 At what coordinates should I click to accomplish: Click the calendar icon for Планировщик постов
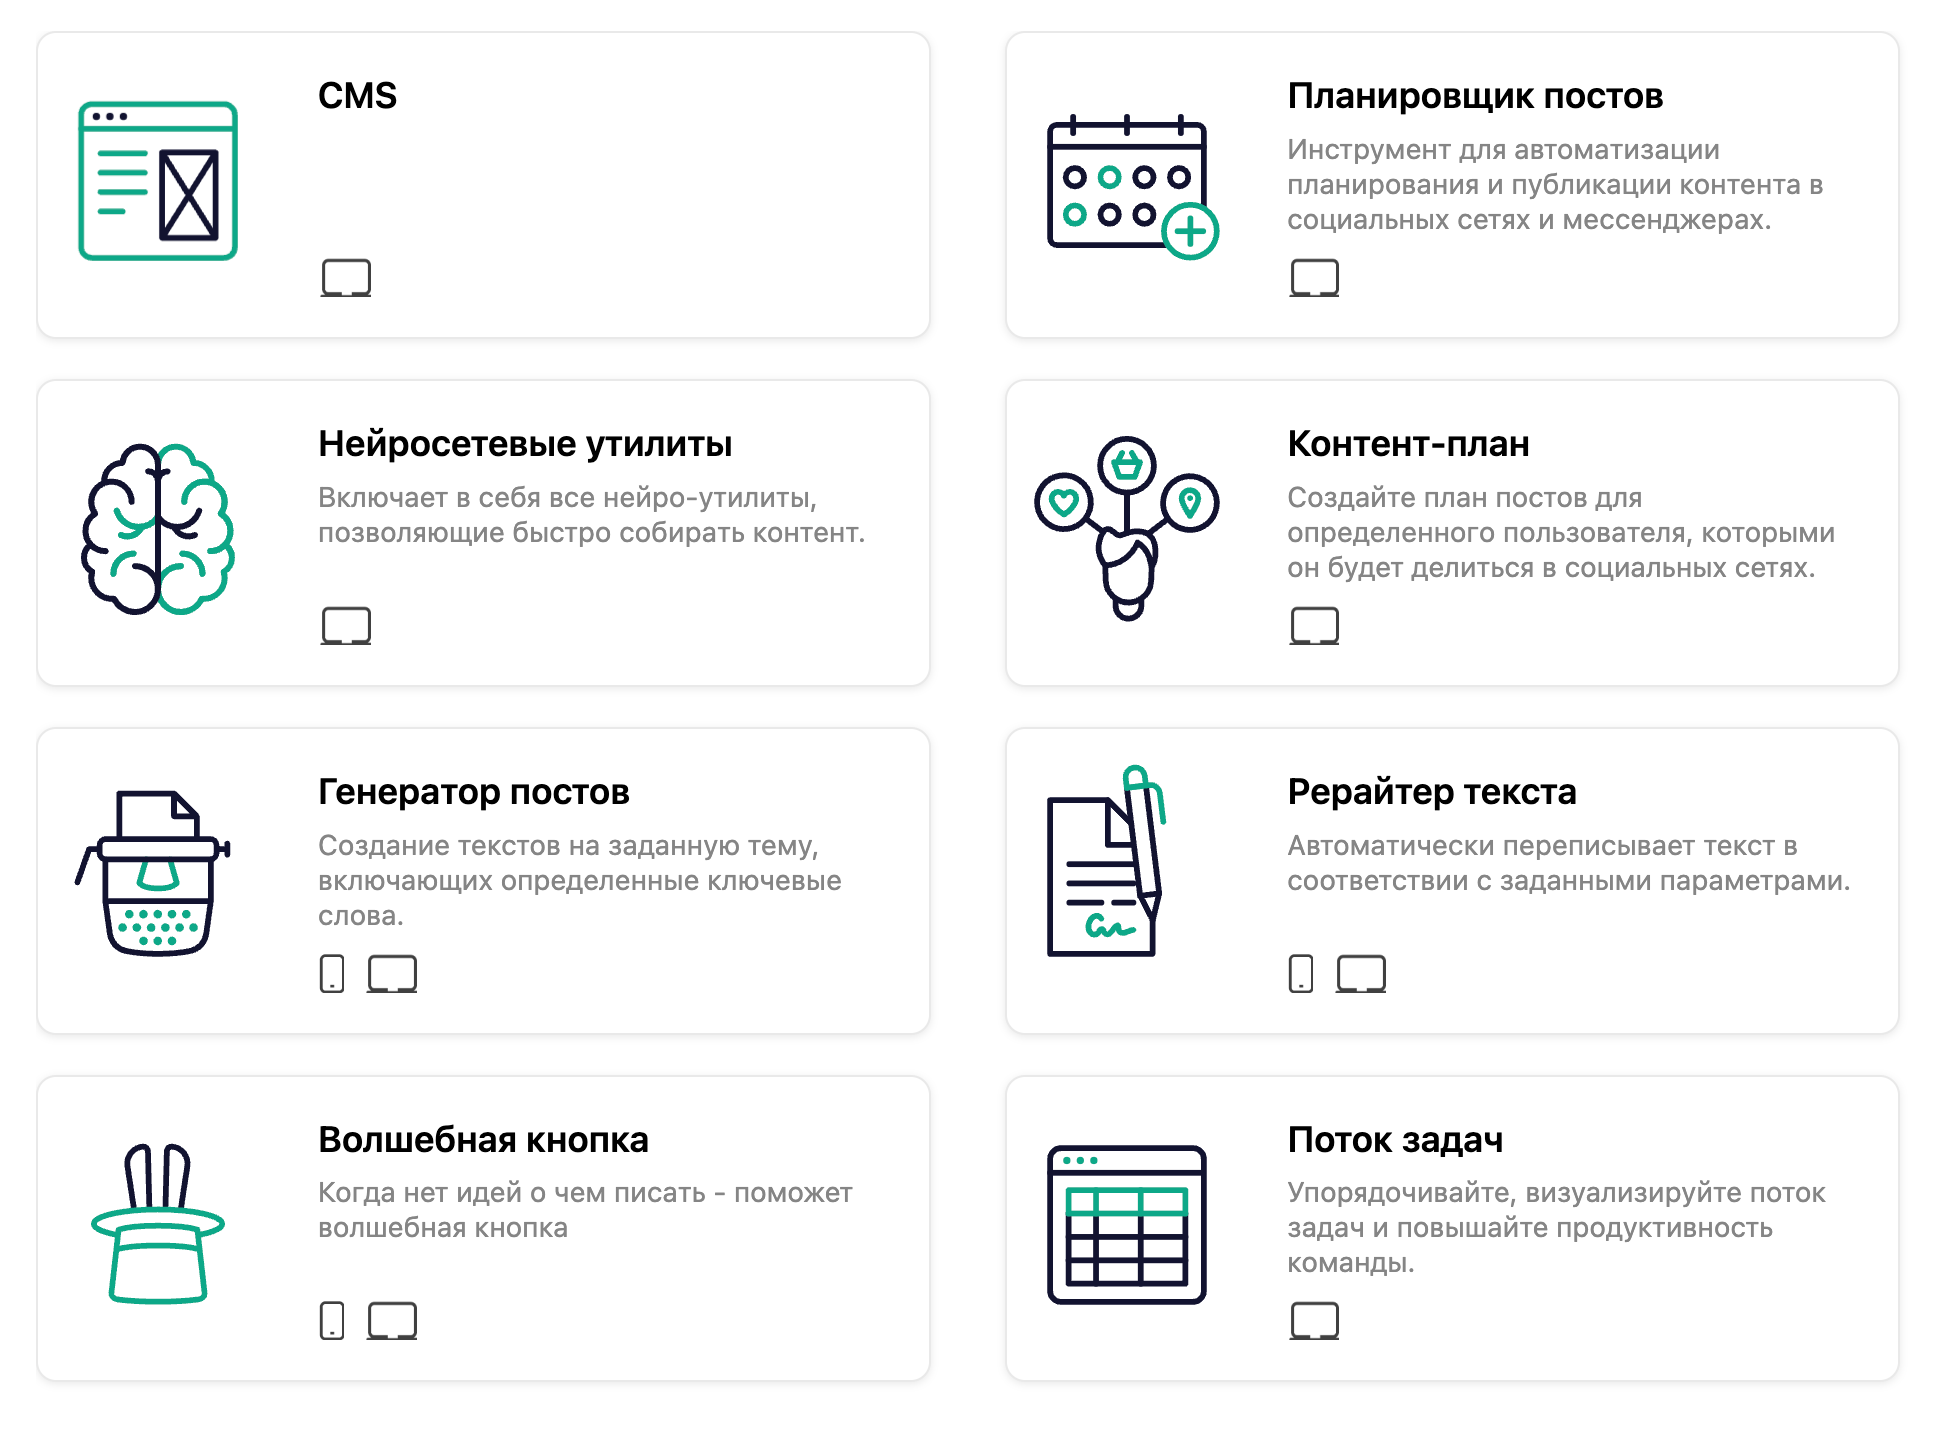click(1131, 187)
